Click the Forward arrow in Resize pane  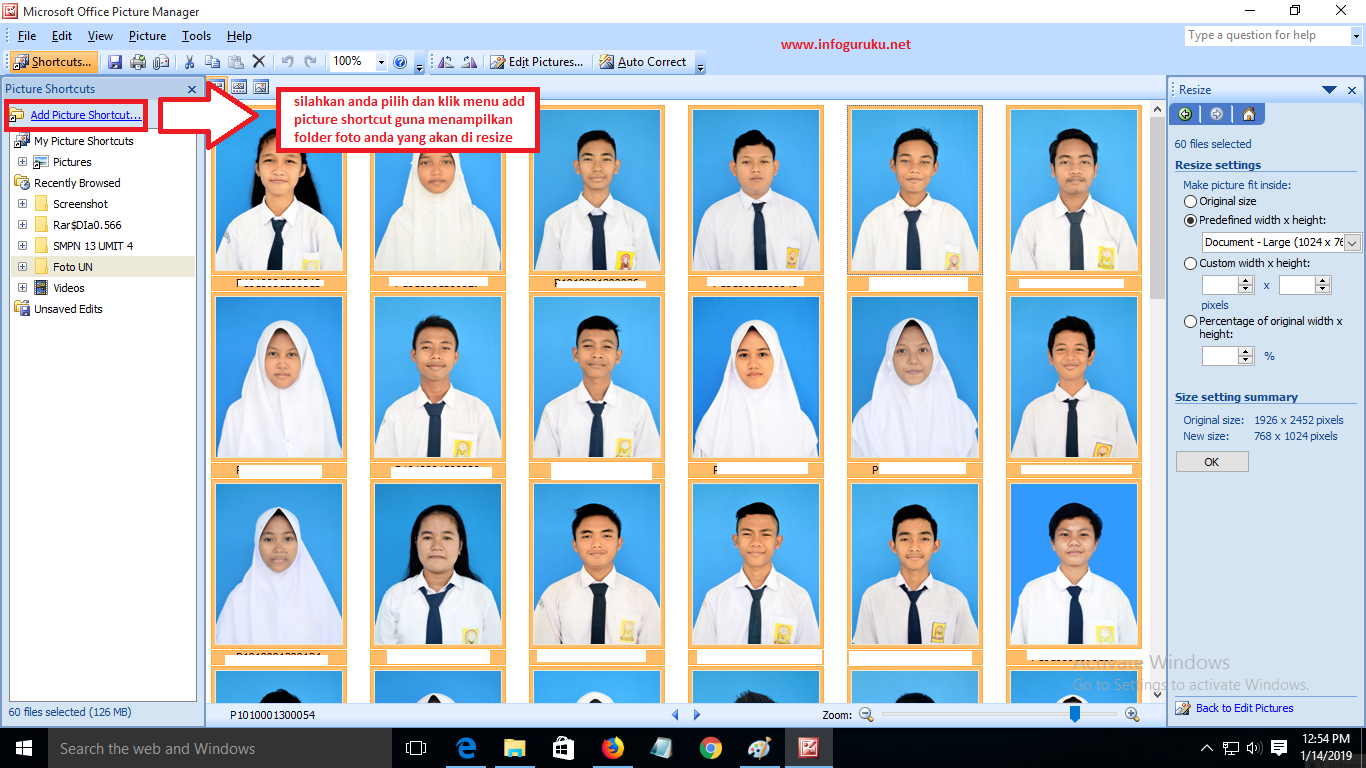[1216, 114]
